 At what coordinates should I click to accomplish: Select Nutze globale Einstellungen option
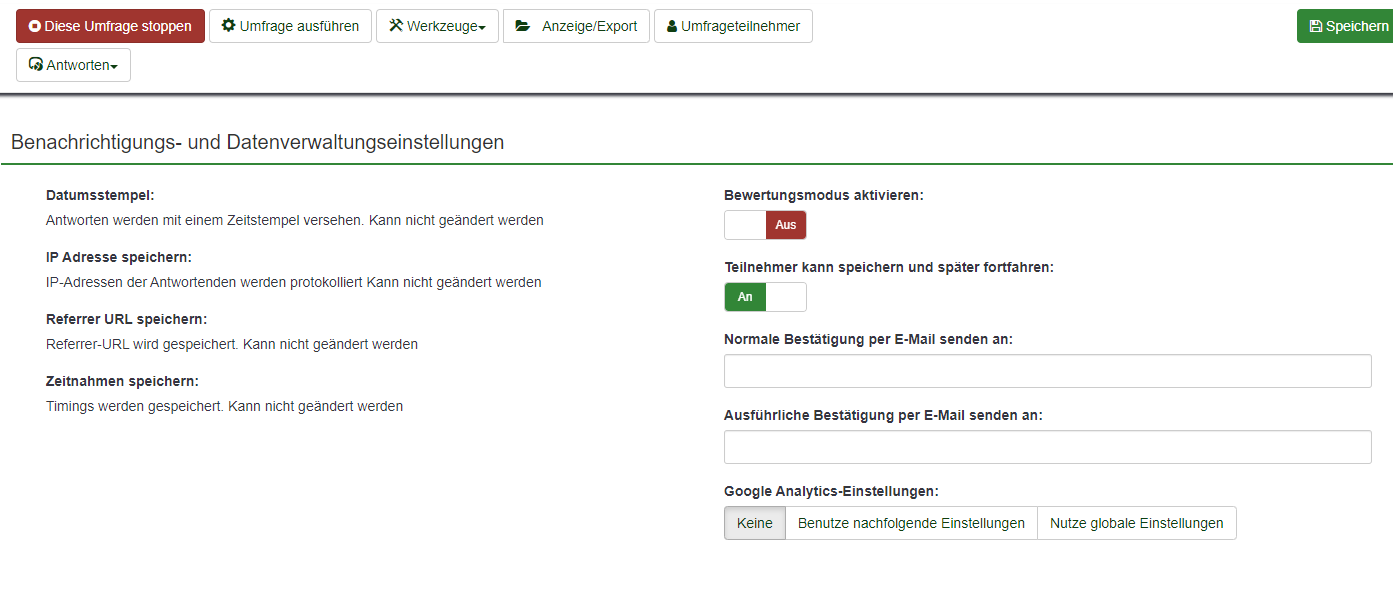click(1136, 523)
